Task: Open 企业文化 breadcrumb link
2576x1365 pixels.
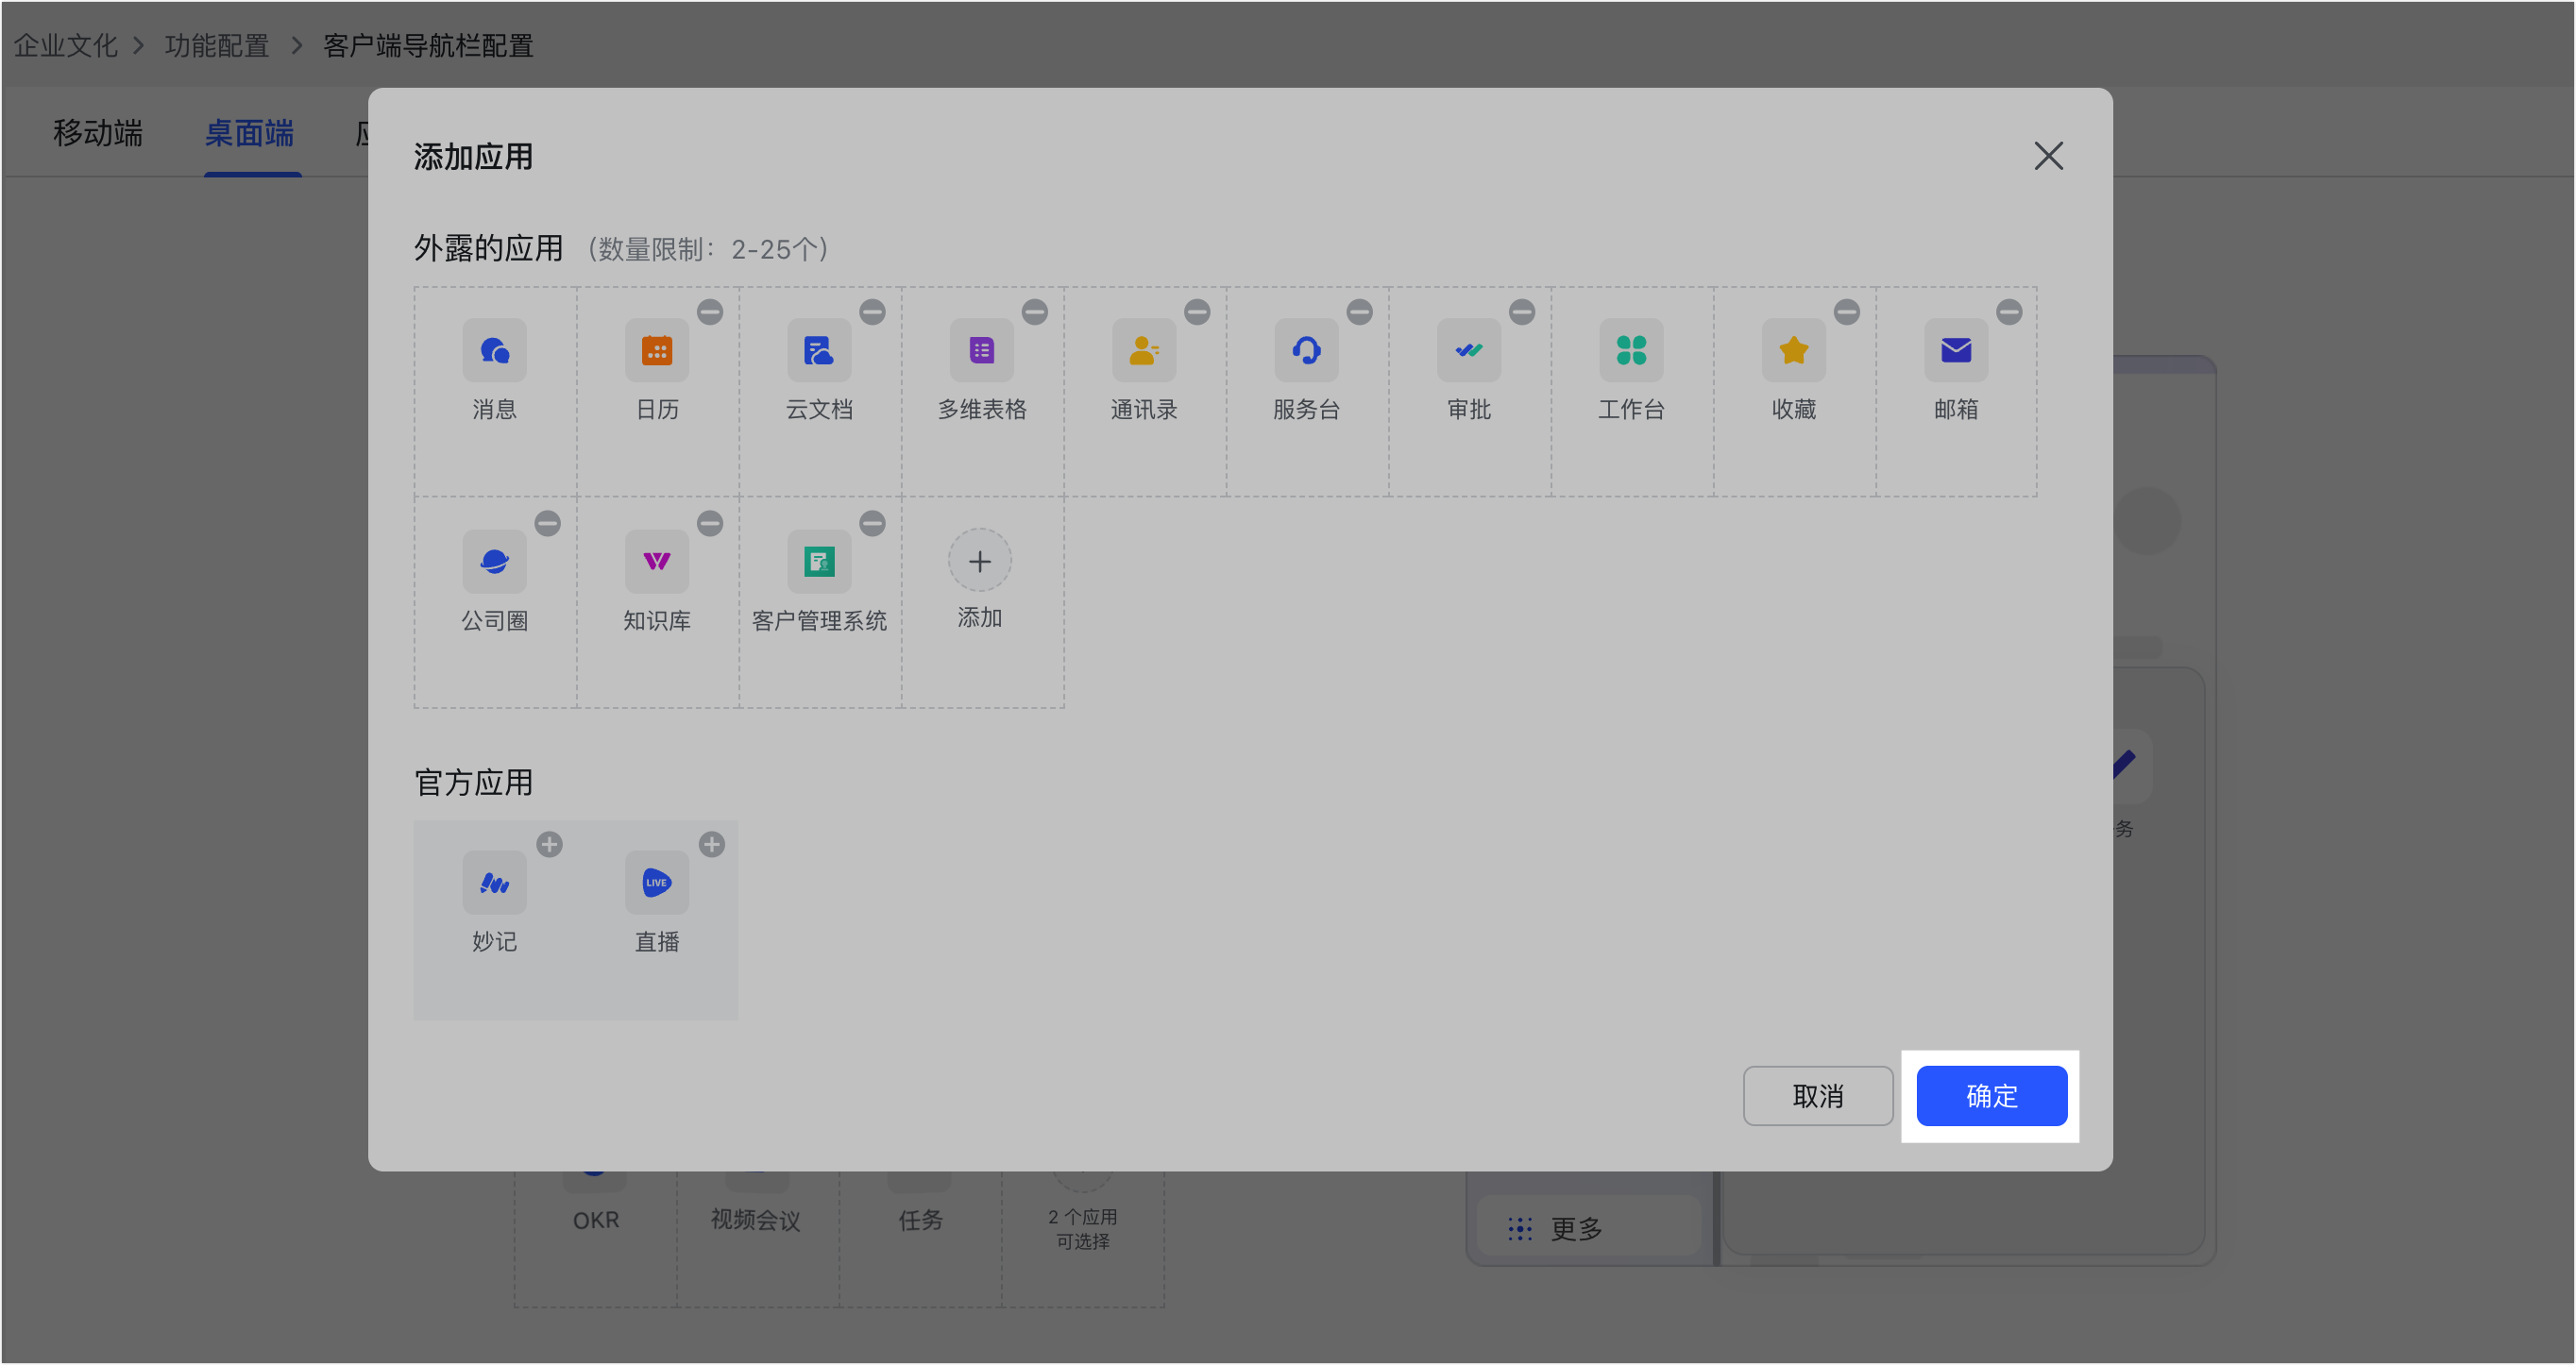Action: pos(66,46)
